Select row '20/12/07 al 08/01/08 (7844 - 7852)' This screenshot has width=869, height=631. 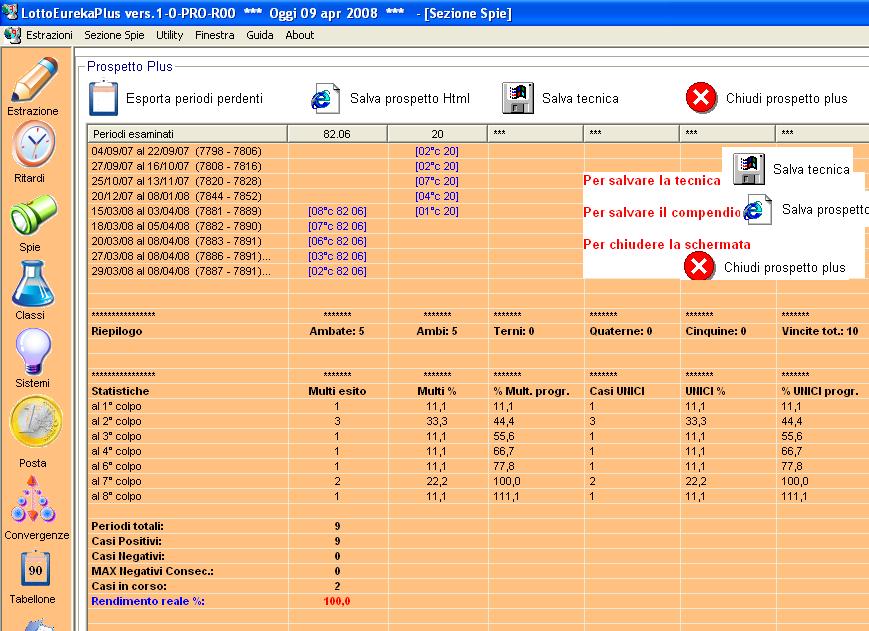[x=176, y=196]
